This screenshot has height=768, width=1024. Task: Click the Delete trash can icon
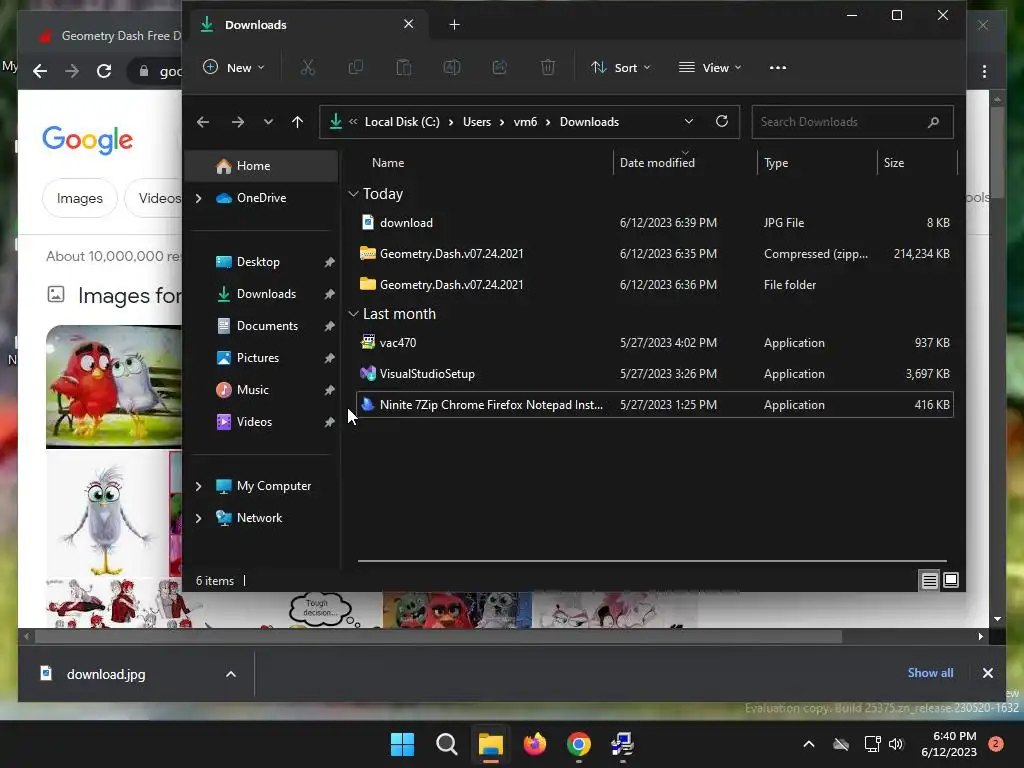pyautogui.click(x=548, y=67)
